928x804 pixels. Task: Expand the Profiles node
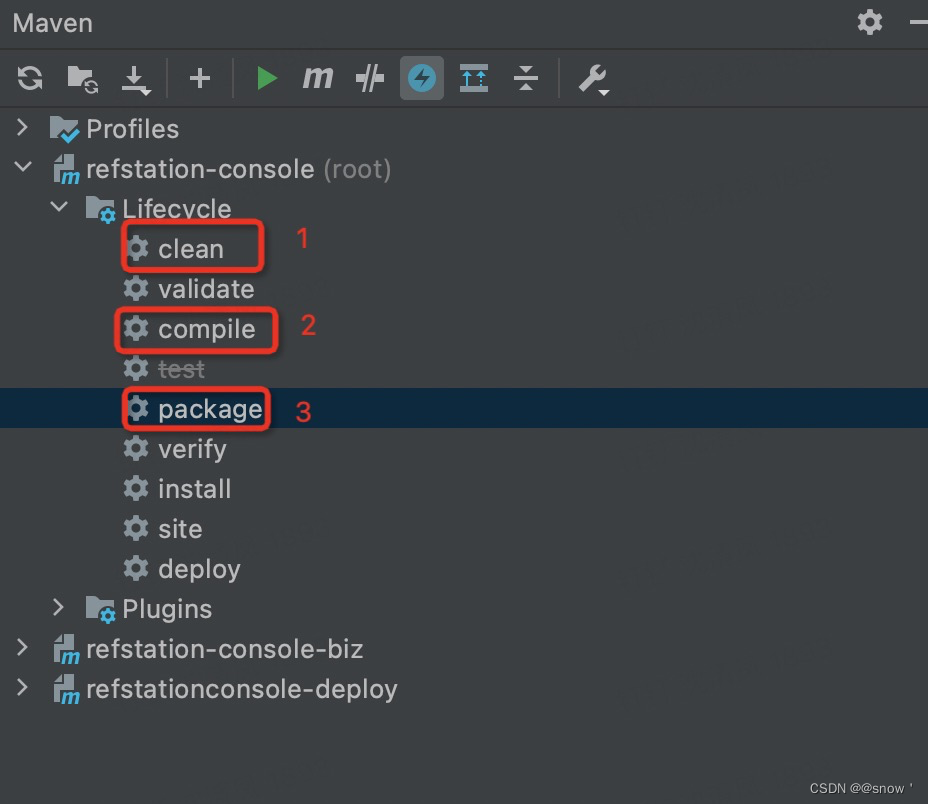[22, 128]
